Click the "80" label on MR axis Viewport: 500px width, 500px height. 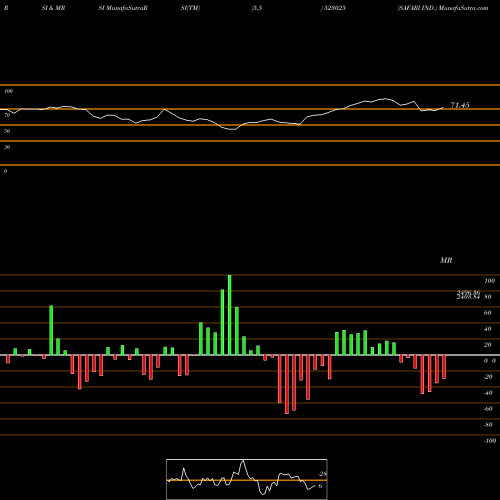coord(487,297)
